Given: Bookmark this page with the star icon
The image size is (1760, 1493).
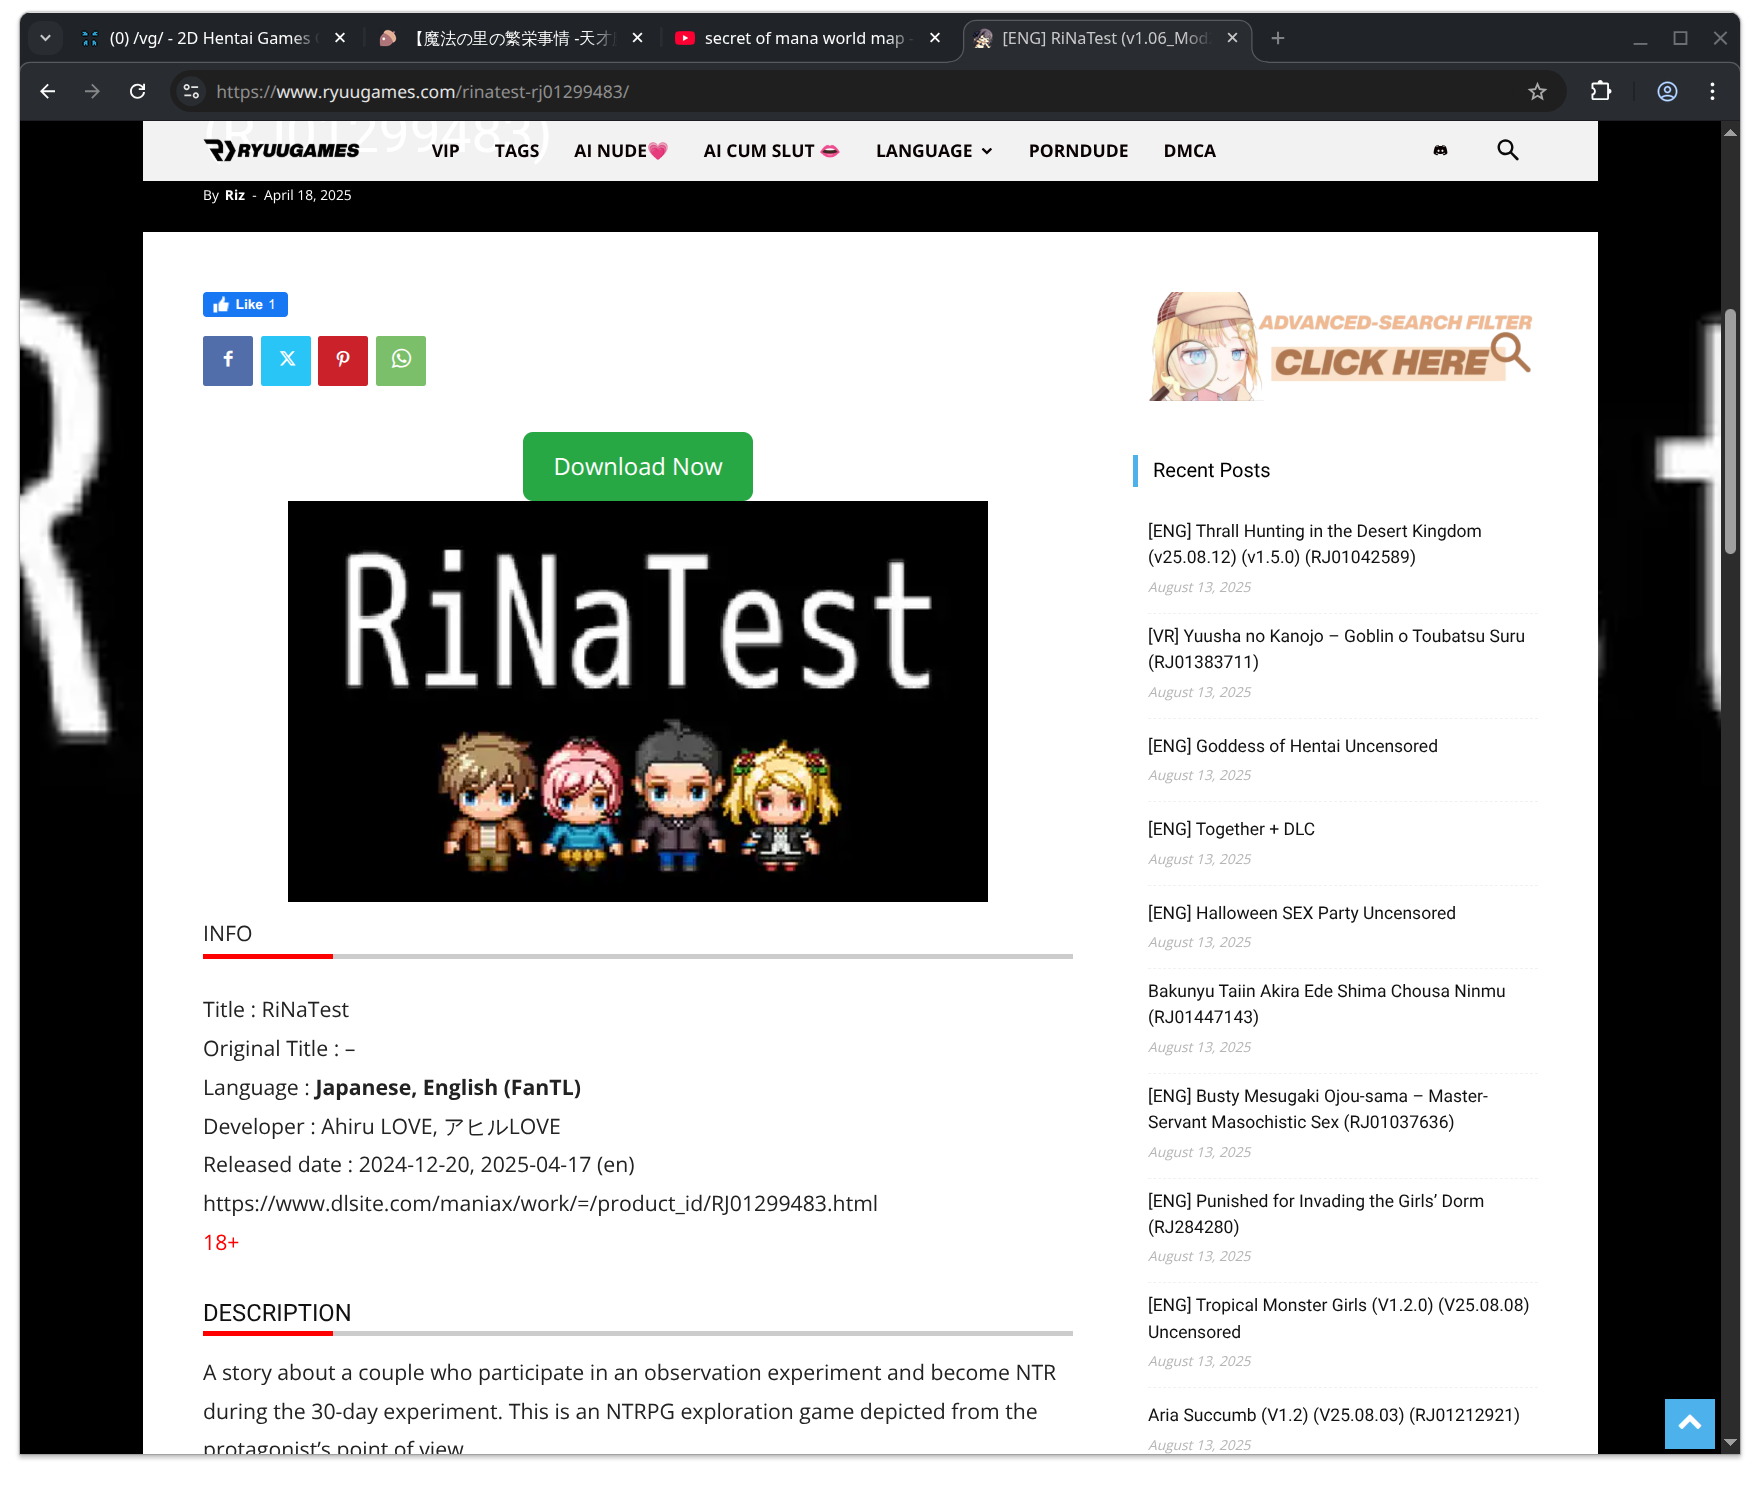Looking at the screenshot, I should coord(1537,92).
